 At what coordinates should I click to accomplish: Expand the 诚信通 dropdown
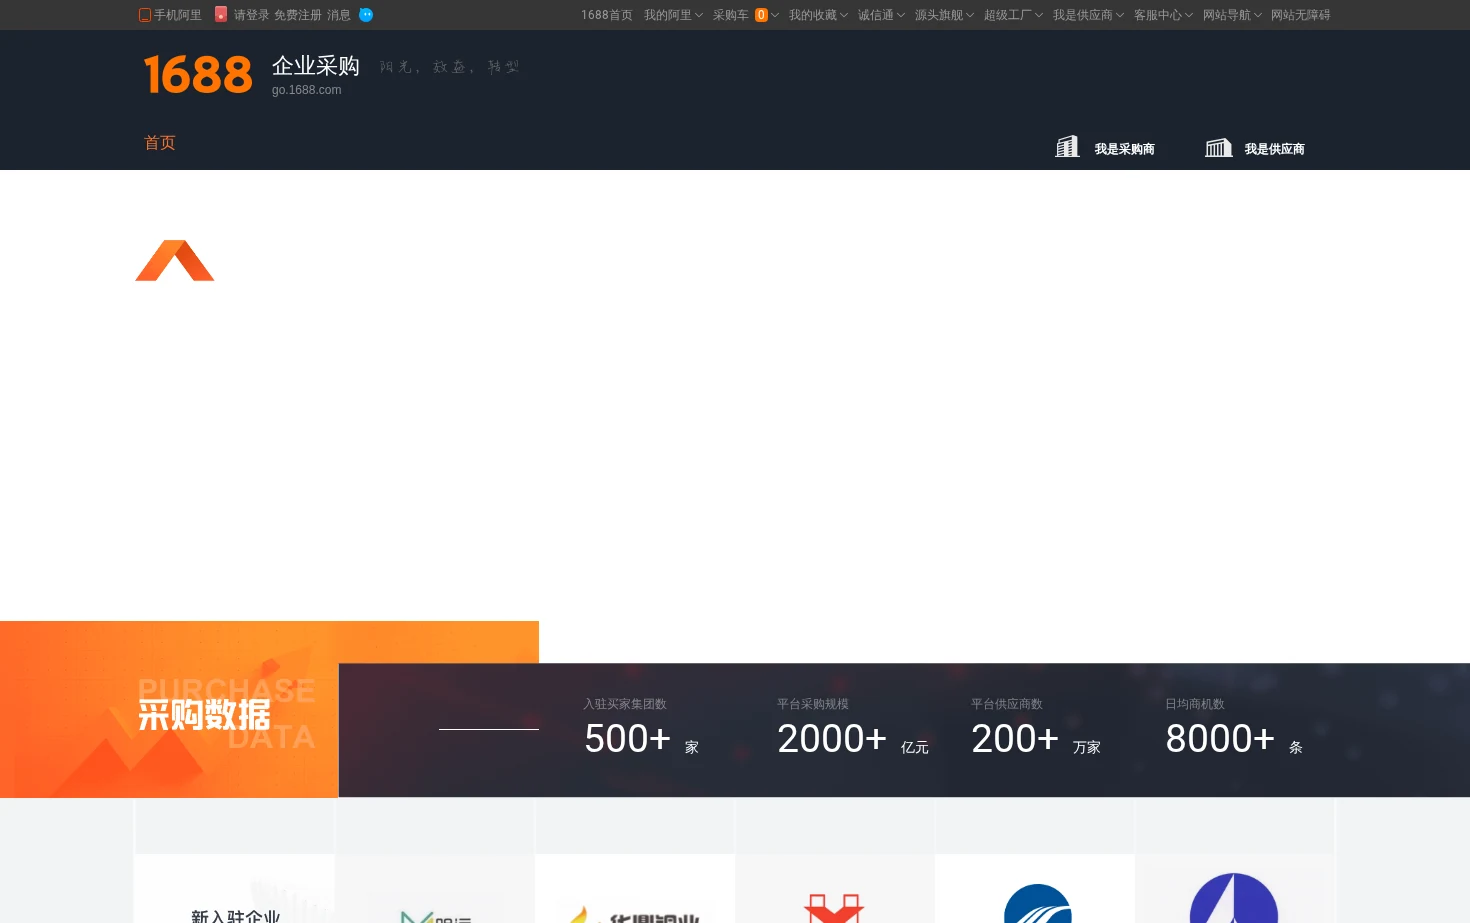coord(881,15)
